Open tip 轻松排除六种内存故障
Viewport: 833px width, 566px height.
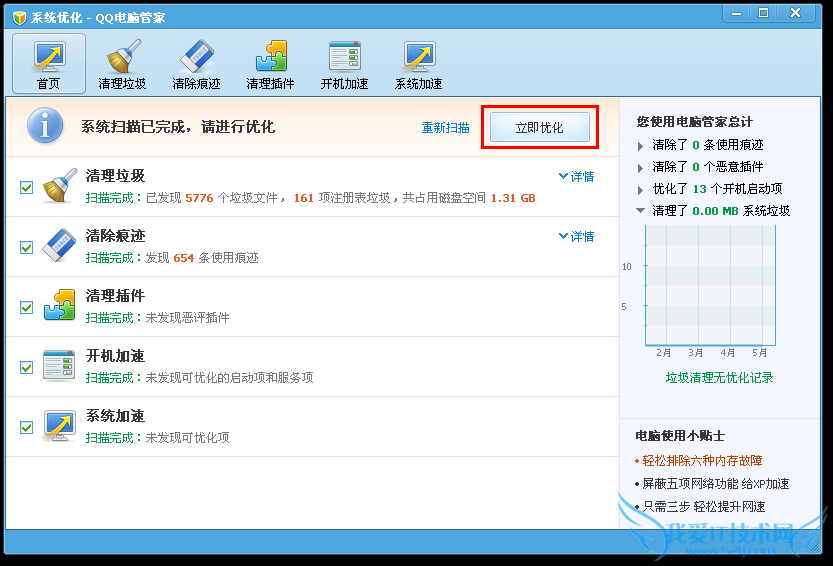tap(702, 461)
